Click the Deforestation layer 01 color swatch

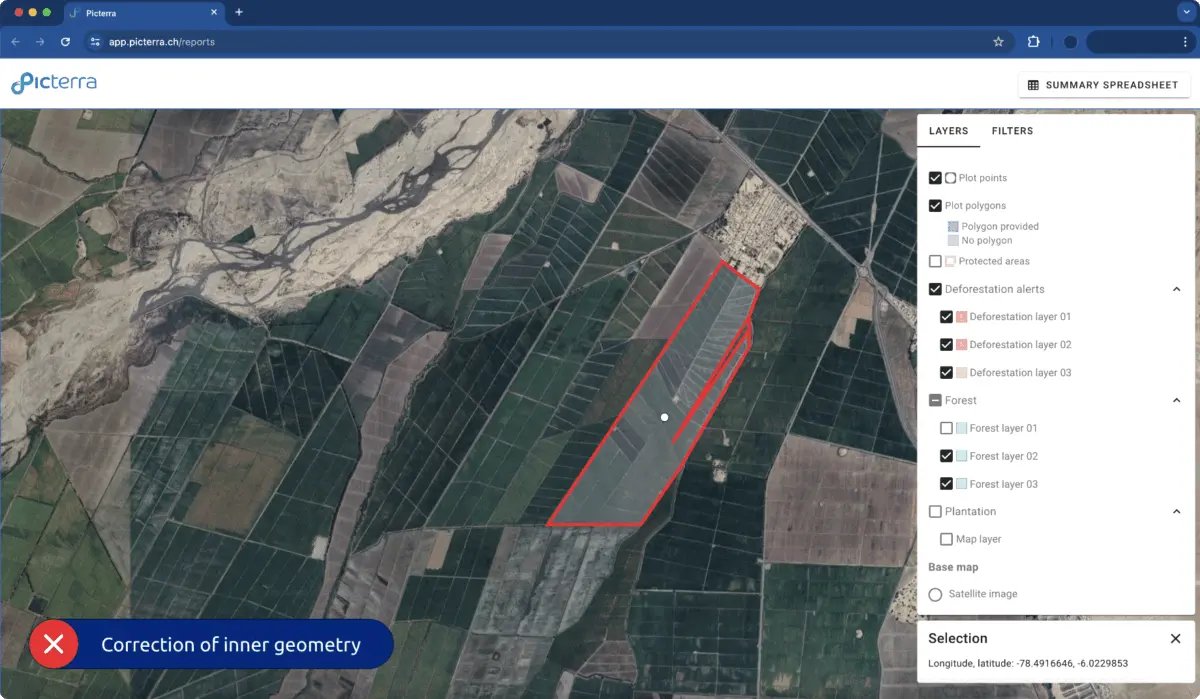[x=961, y=317]
